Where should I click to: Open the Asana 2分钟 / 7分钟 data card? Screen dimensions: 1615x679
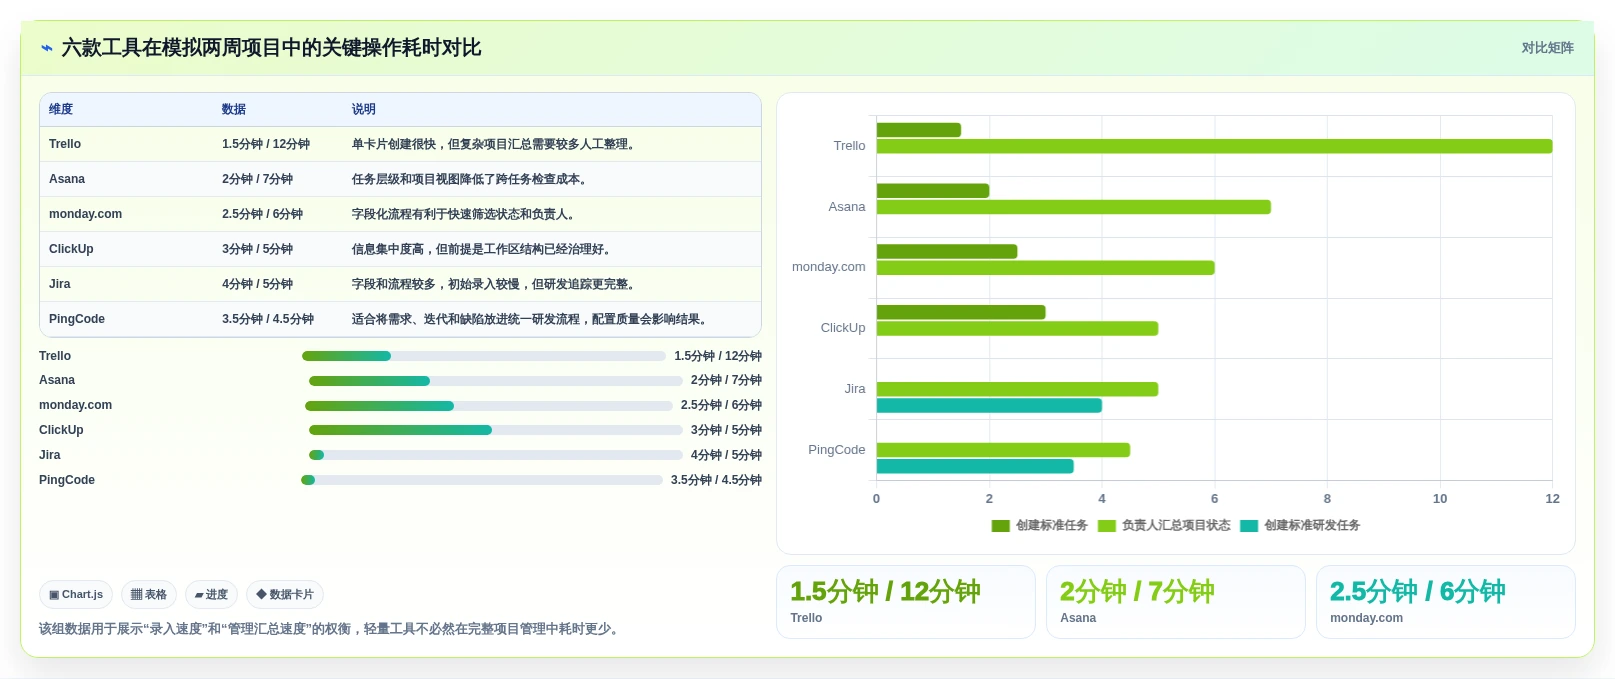point(1176,602)
